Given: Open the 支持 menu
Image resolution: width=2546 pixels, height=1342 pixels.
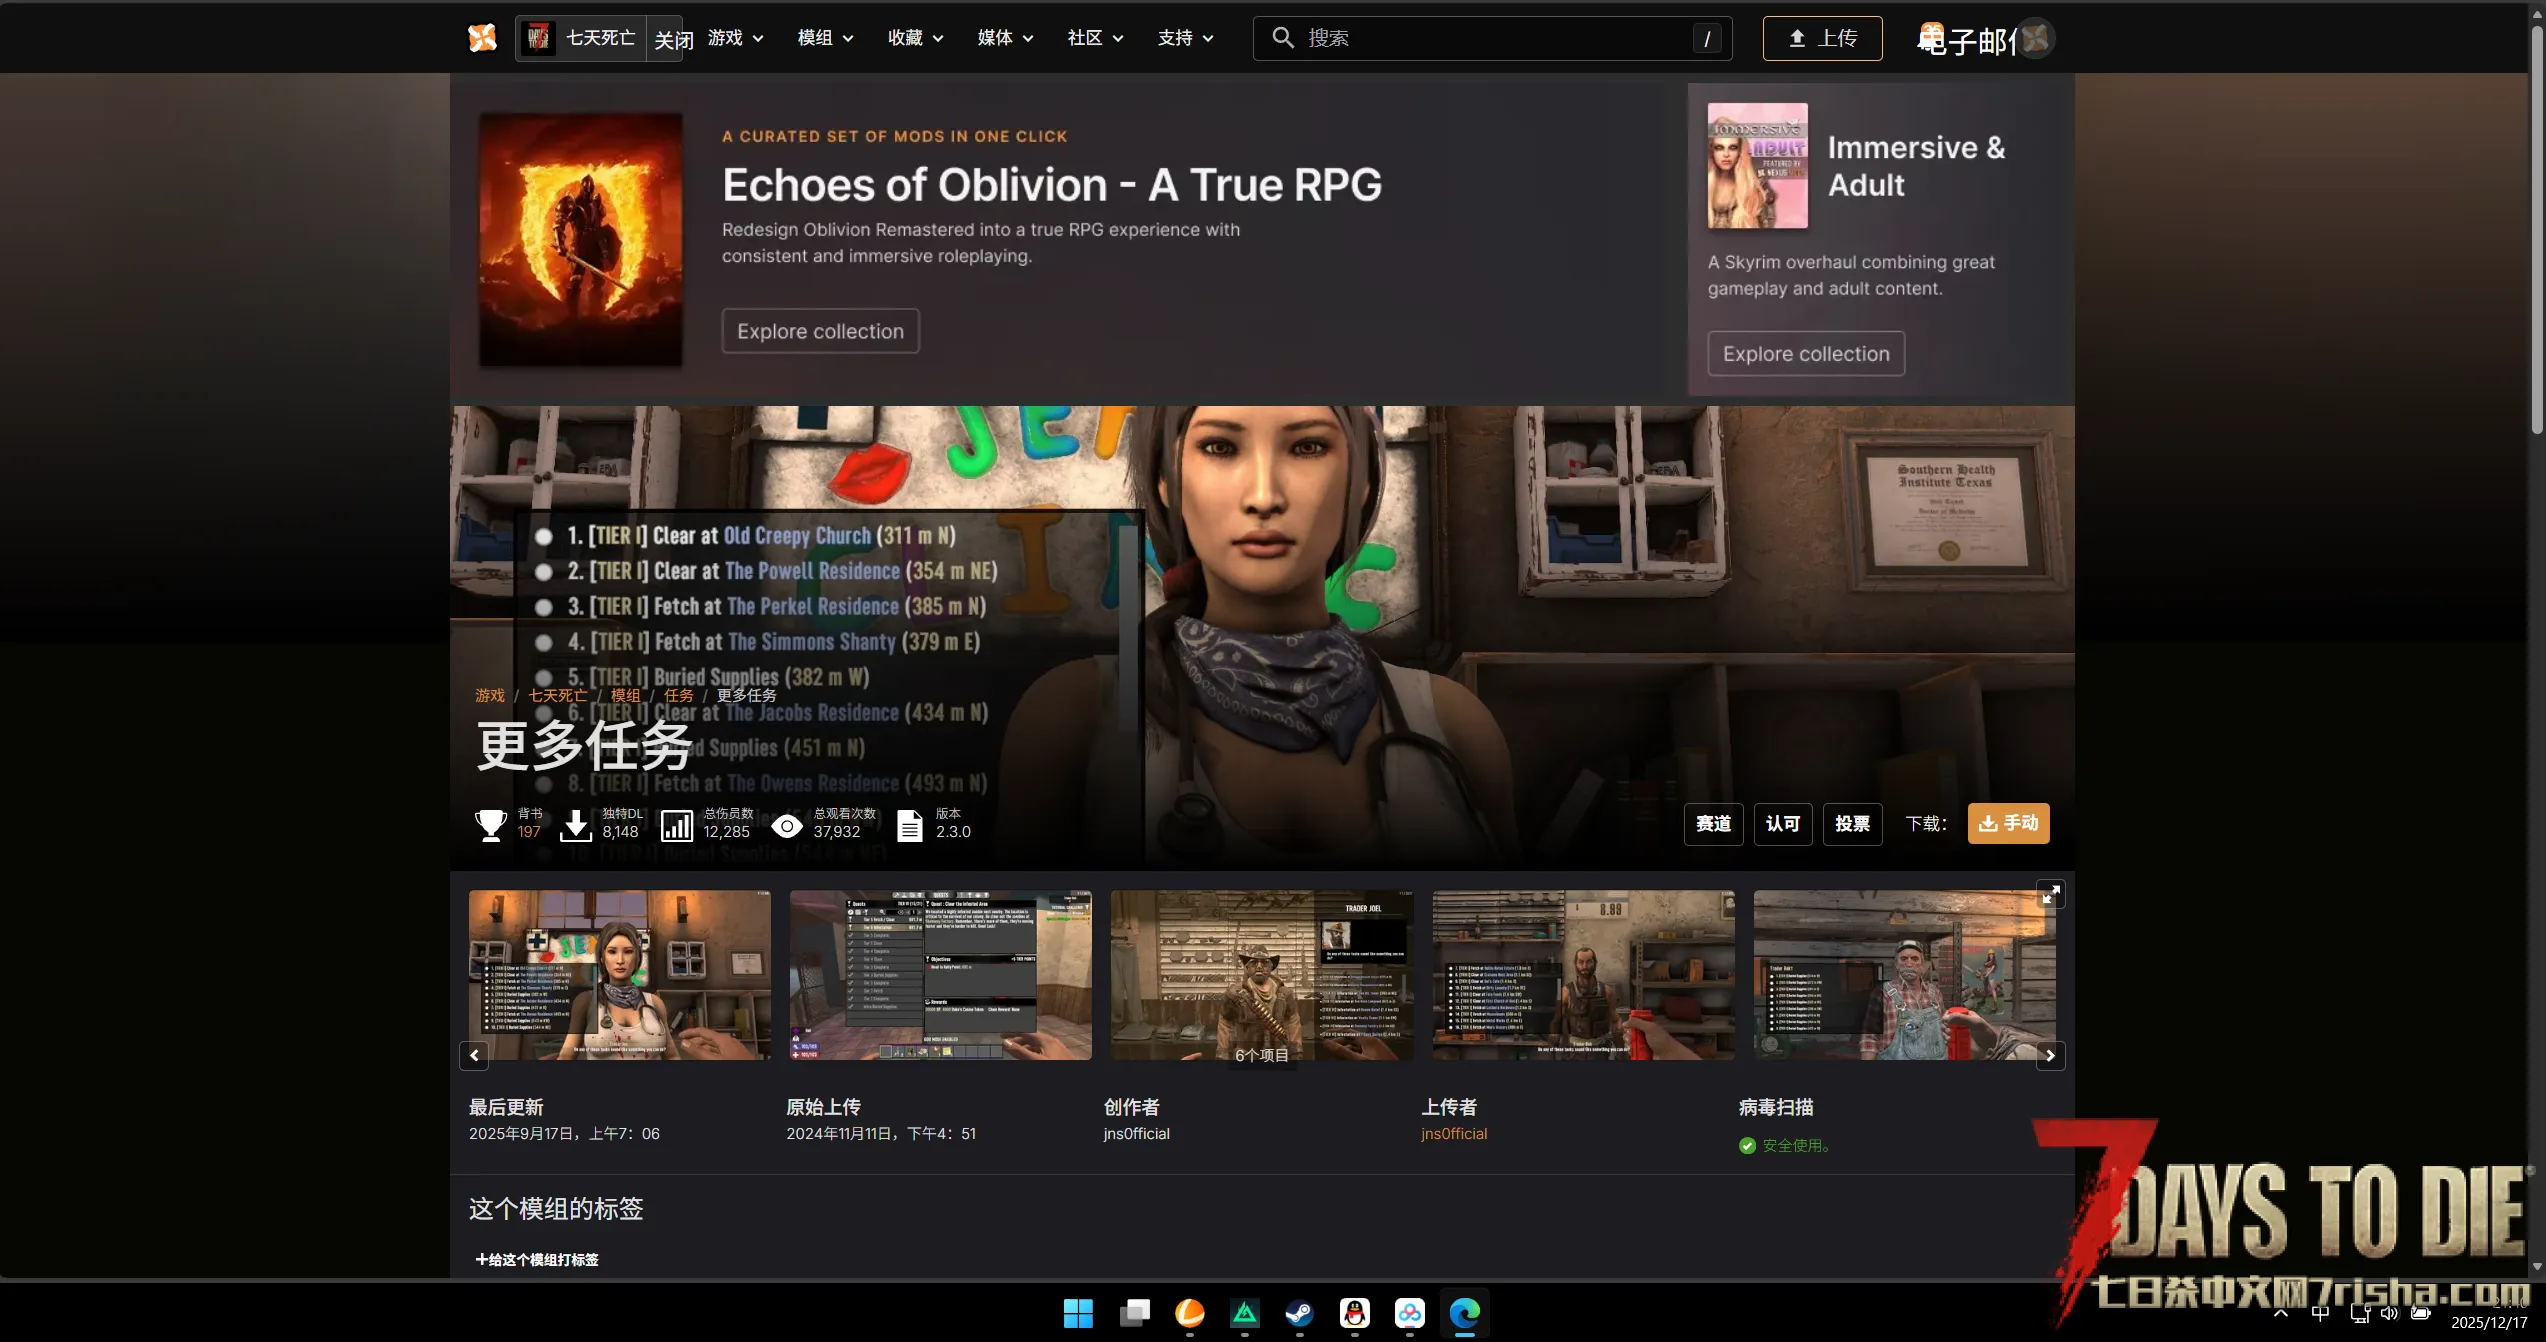Looking at the screenshot, I should tap(1185, 38).
